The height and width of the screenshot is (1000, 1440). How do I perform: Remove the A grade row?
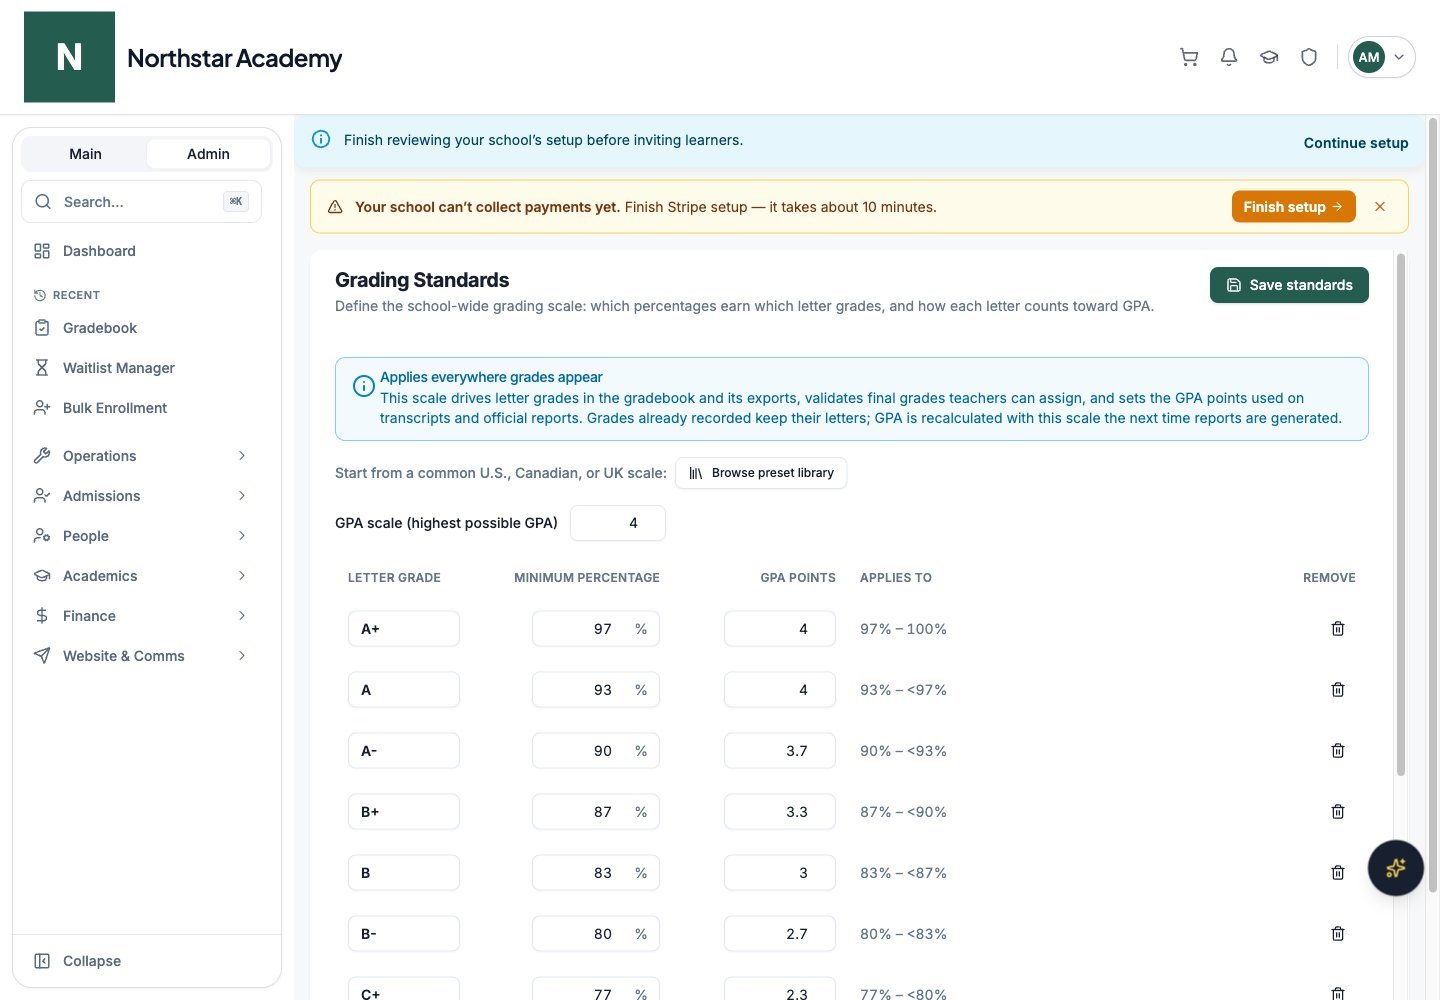(1338, 690)
